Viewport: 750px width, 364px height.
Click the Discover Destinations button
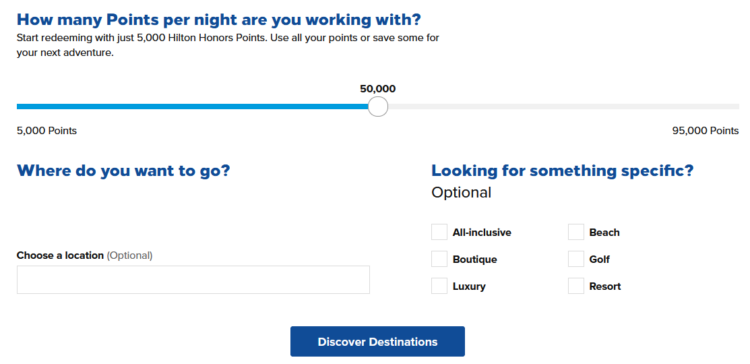point(377,342)
